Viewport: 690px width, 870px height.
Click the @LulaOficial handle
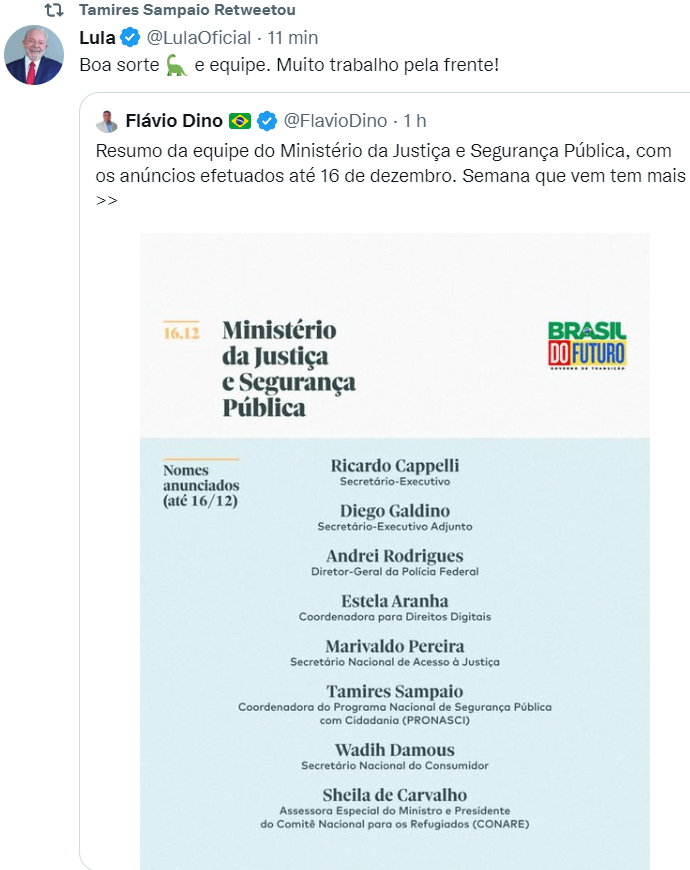[x=199, y=38]
